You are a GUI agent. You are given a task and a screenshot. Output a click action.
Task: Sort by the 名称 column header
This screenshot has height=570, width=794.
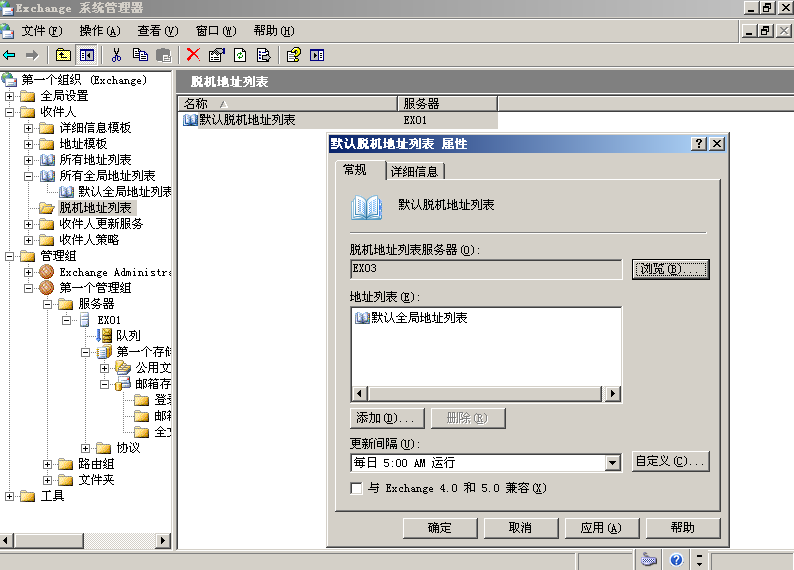pyautogui.click(x=288, y=104)
